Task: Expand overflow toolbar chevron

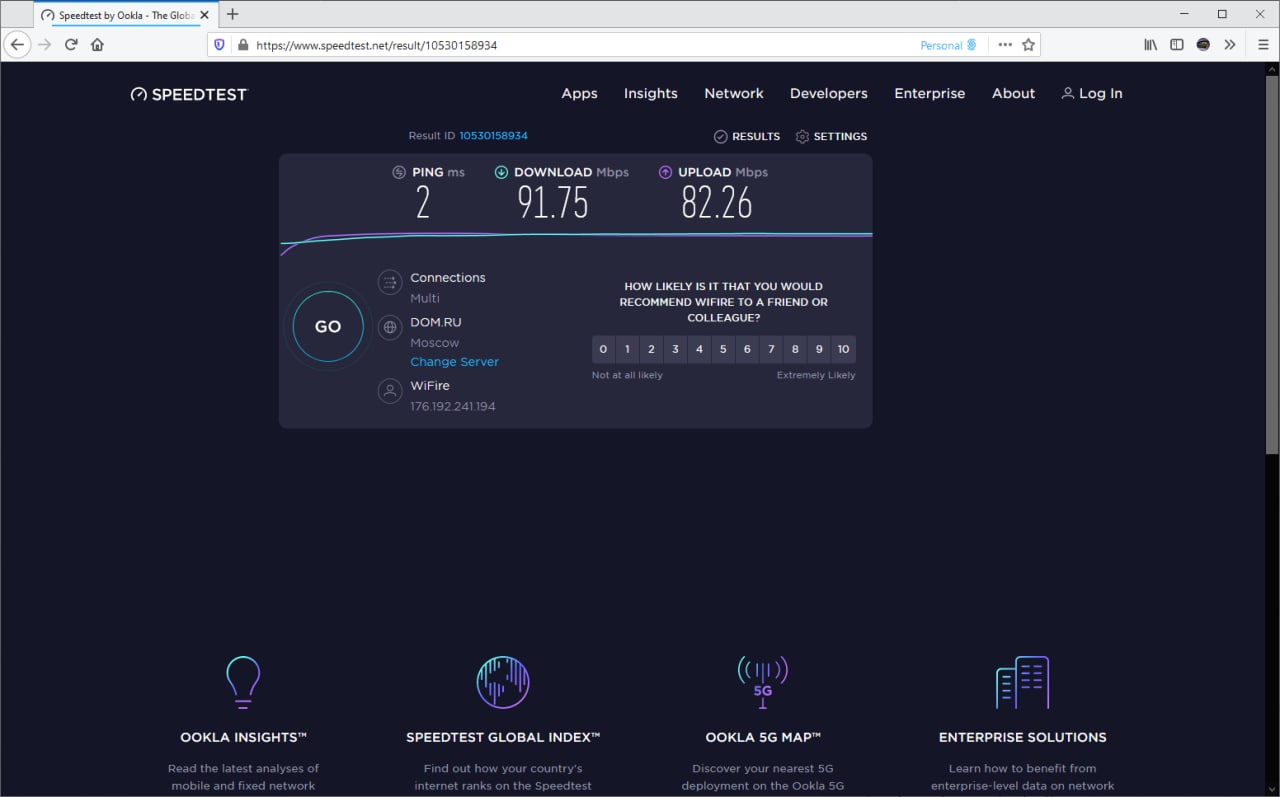Action: pos(1230,45)
